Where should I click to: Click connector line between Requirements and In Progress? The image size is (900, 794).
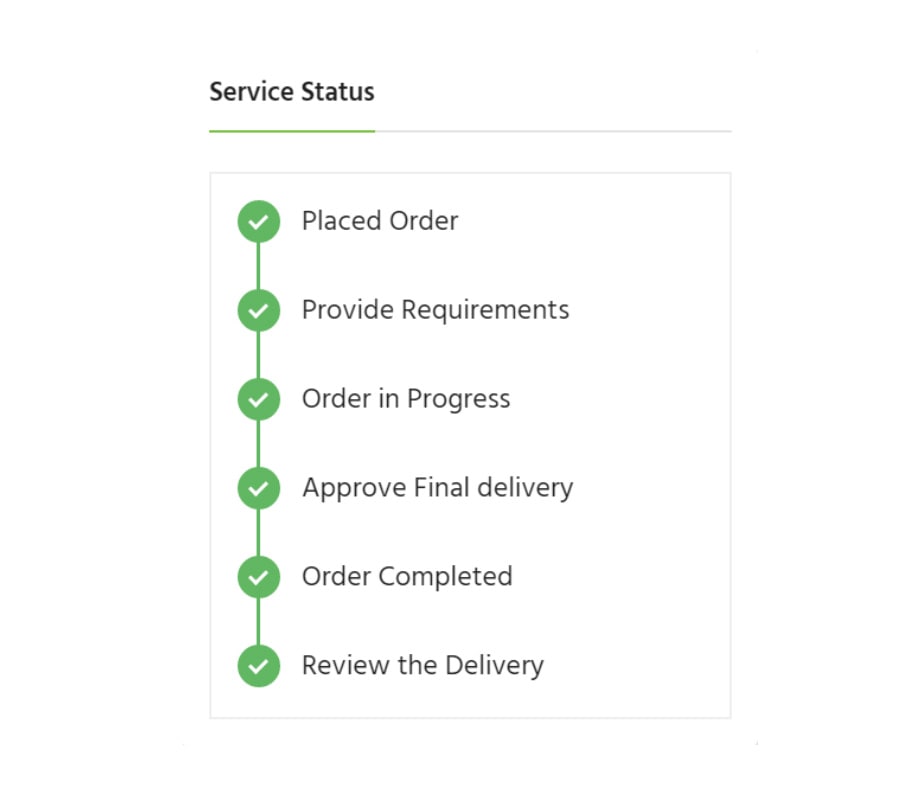pyautogui.click(x=258, y=355)
